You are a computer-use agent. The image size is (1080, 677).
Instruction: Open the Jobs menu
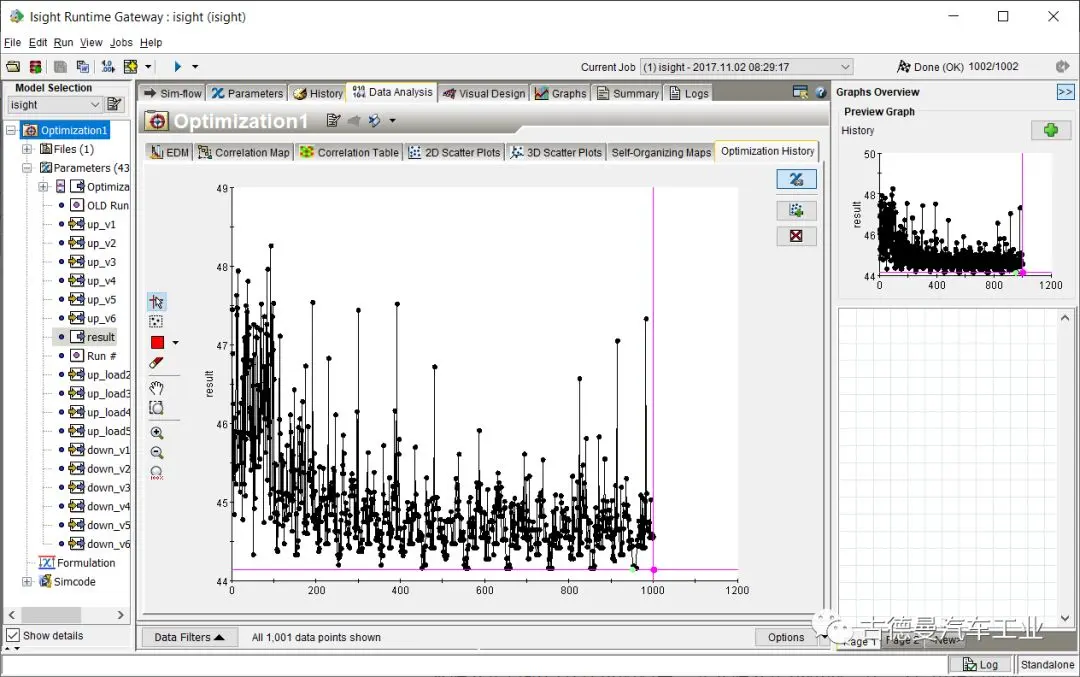[121, 43]
